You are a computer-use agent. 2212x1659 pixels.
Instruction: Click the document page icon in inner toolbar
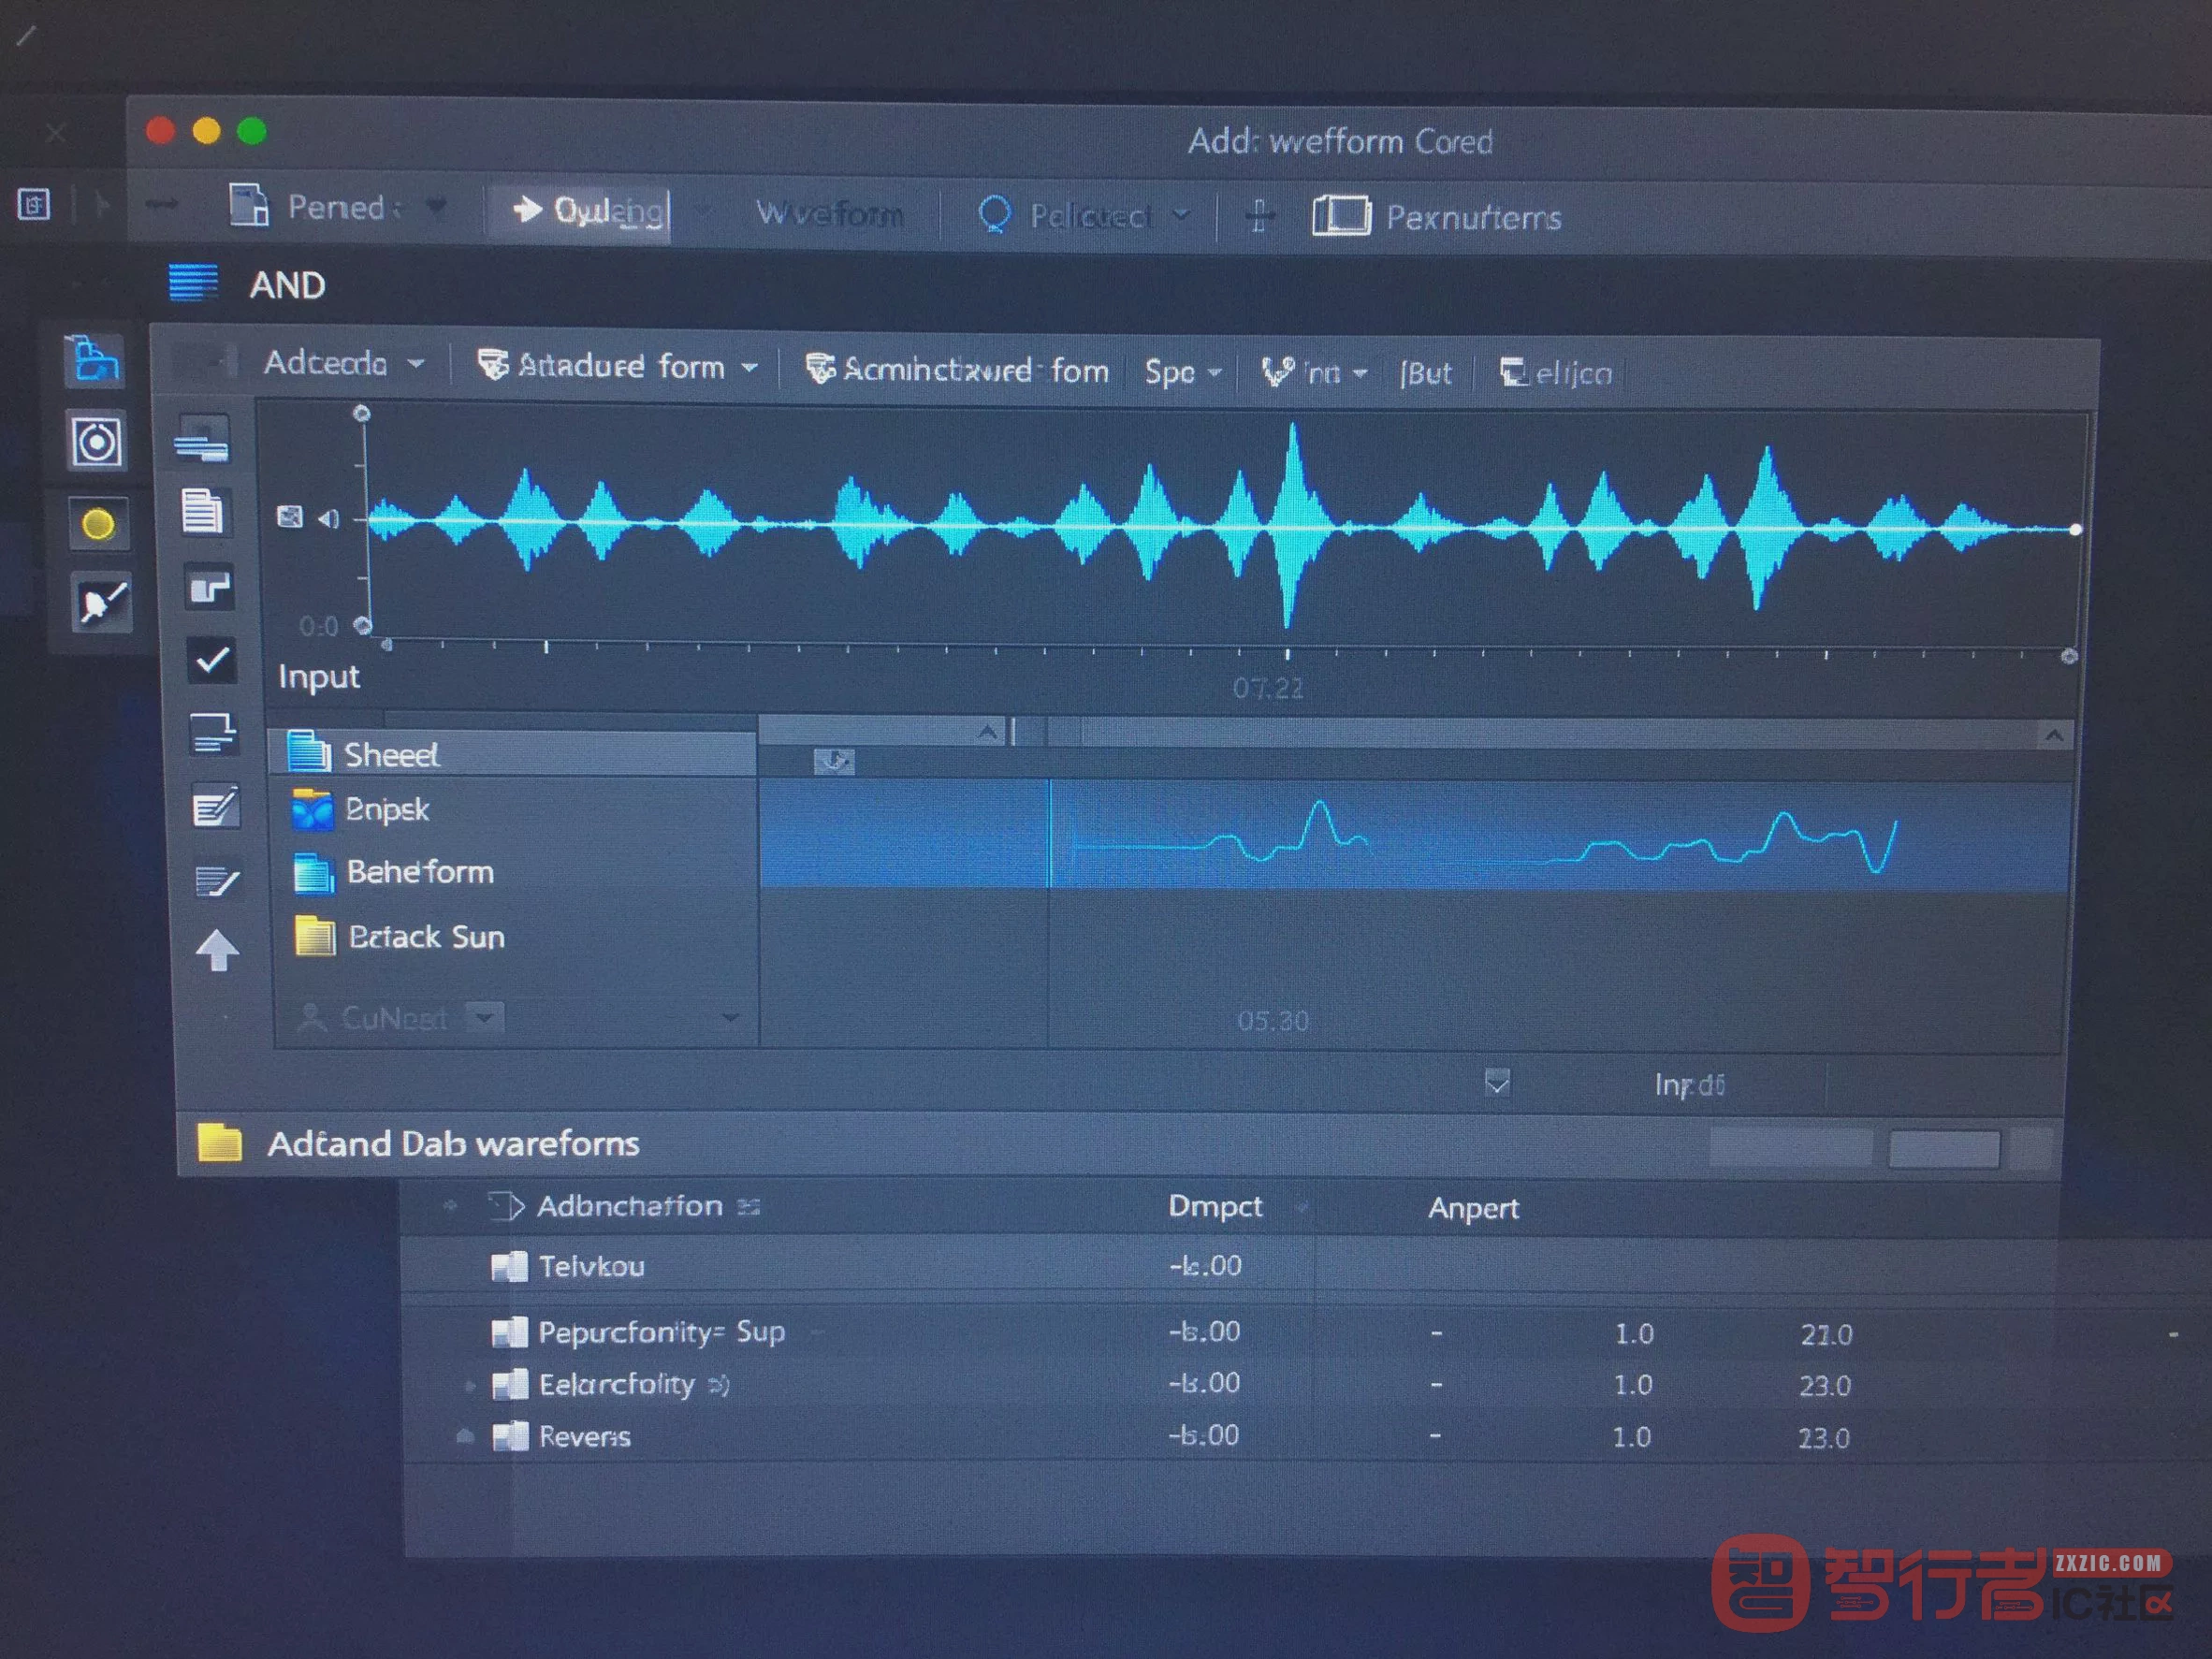pos(203,513)
